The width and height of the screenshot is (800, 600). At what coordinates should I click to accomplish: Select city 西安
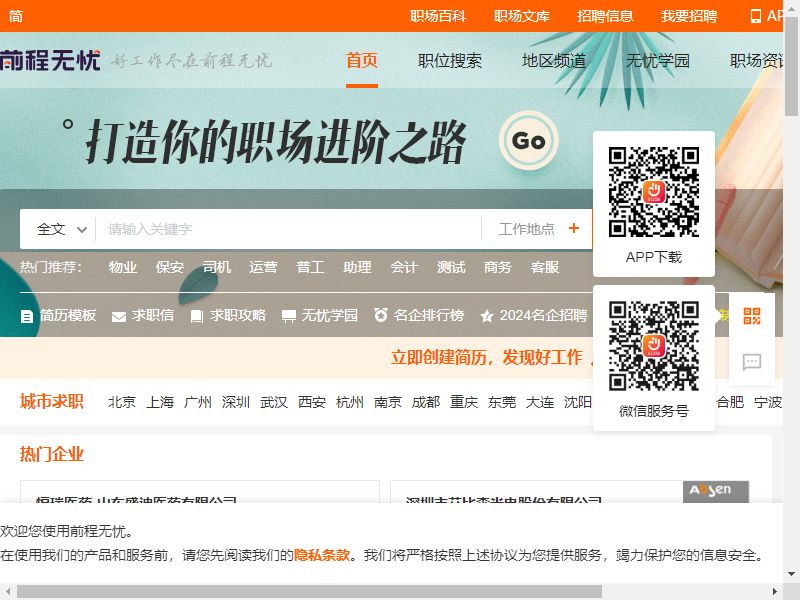(x=312, y=402)
